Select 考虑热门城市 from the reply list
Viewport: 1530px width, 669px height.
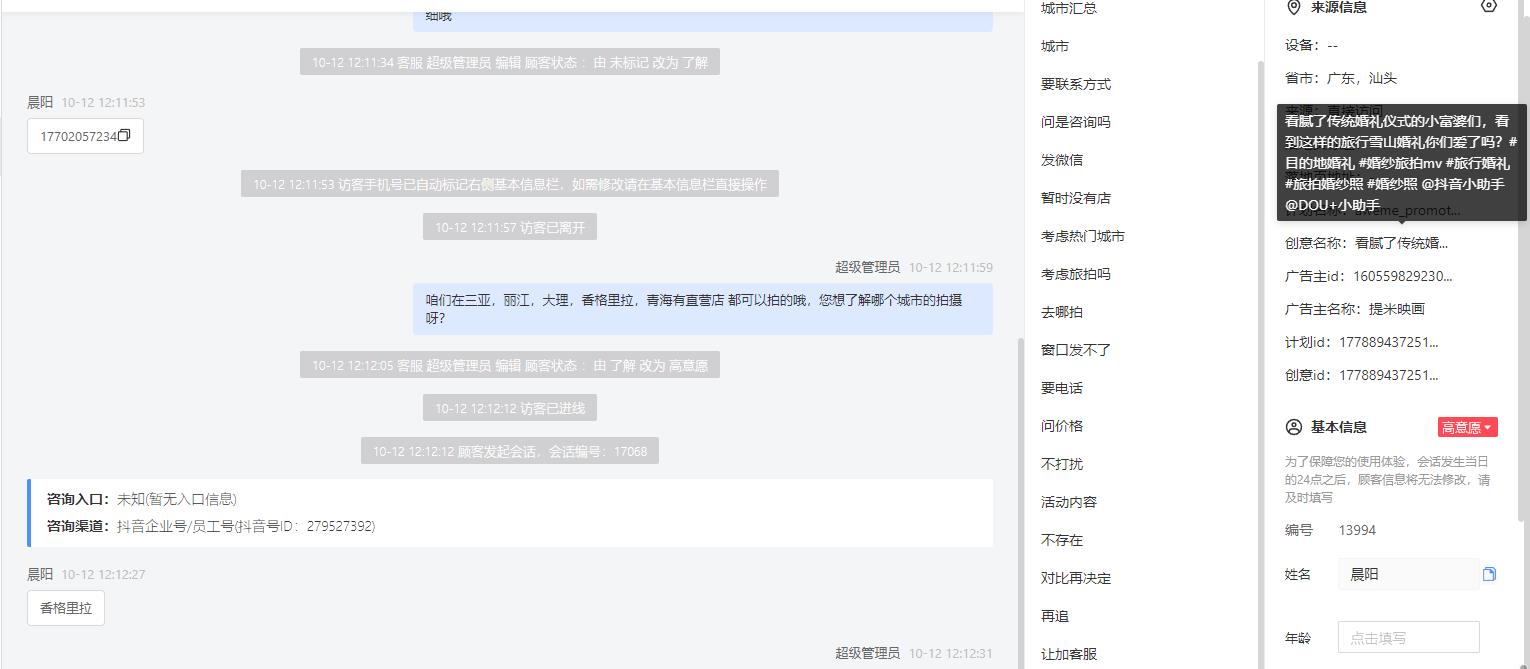pos(1083,236)
